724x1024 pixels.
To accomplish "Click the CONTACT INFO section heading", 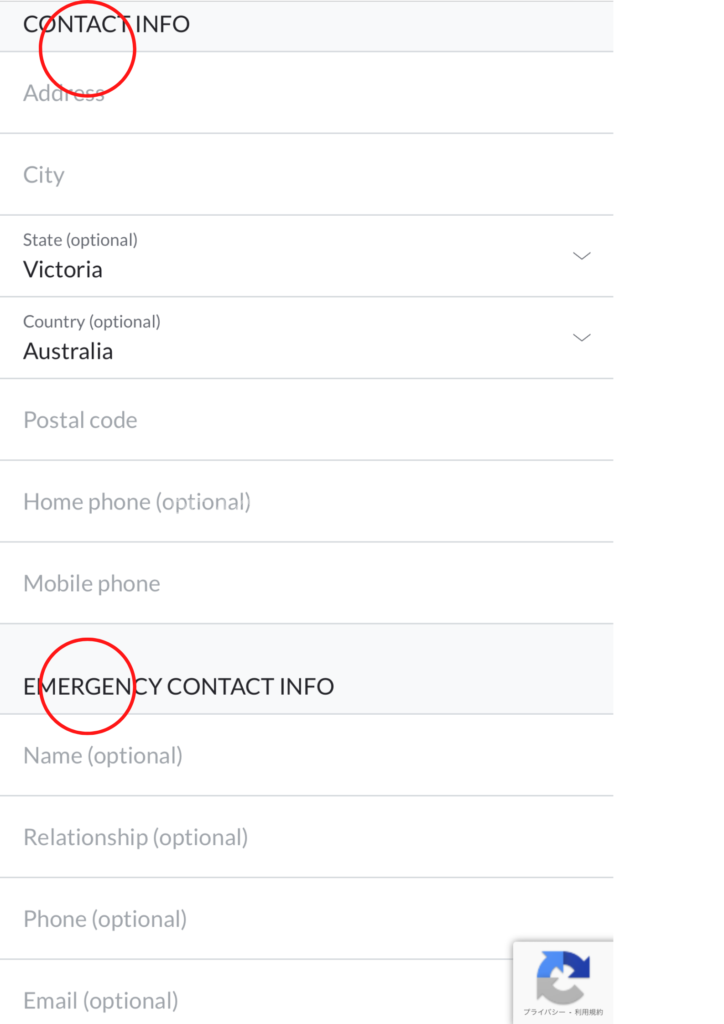I will click(x=106, y=24).
